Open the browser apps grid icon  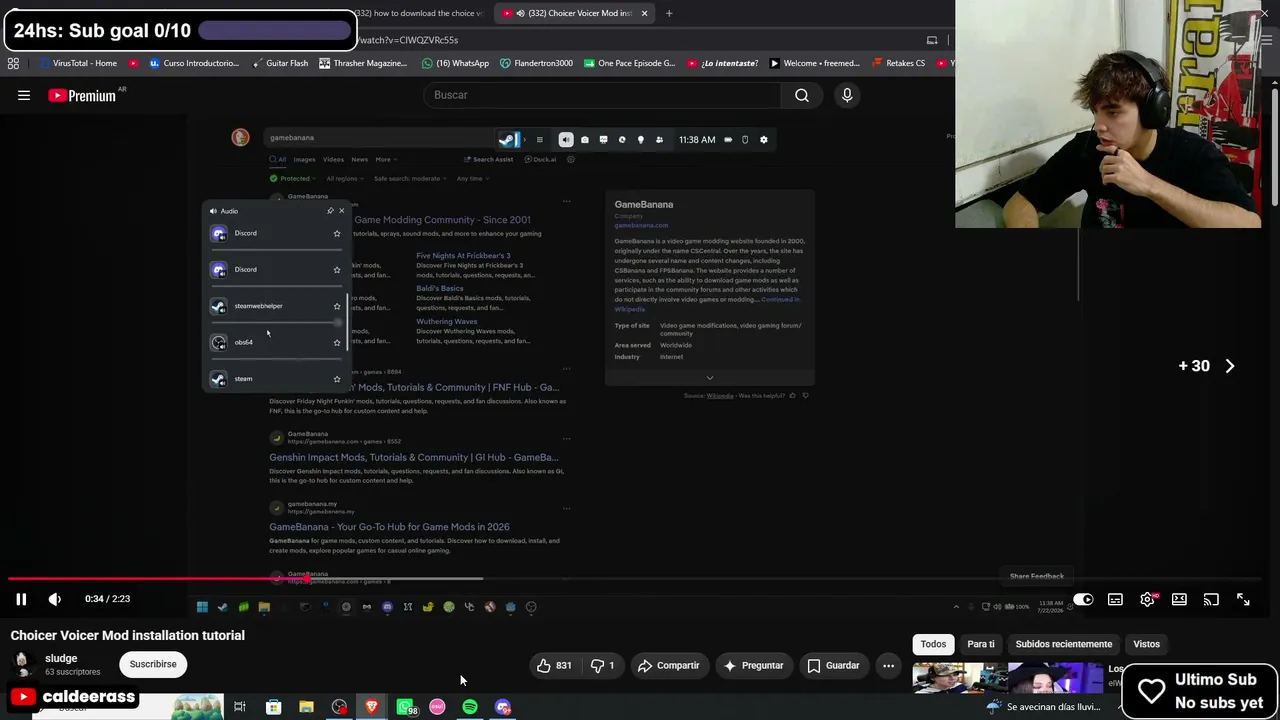coord(13,63)
